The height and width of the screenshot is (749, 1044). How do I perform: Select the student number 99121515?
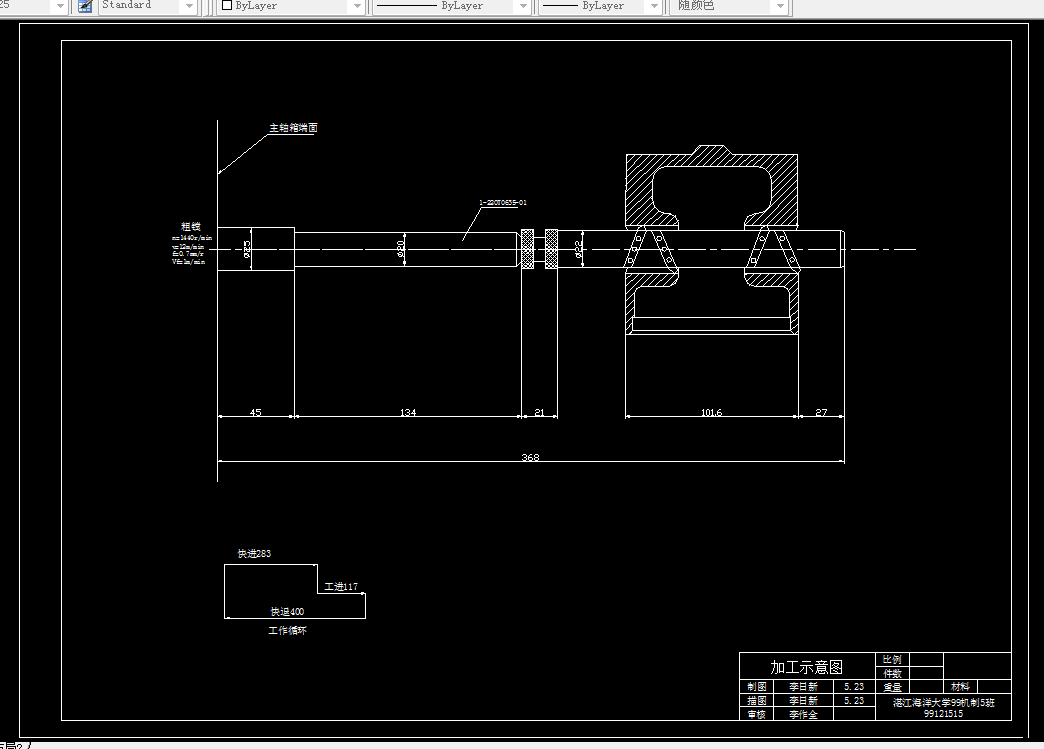point(943,713)
